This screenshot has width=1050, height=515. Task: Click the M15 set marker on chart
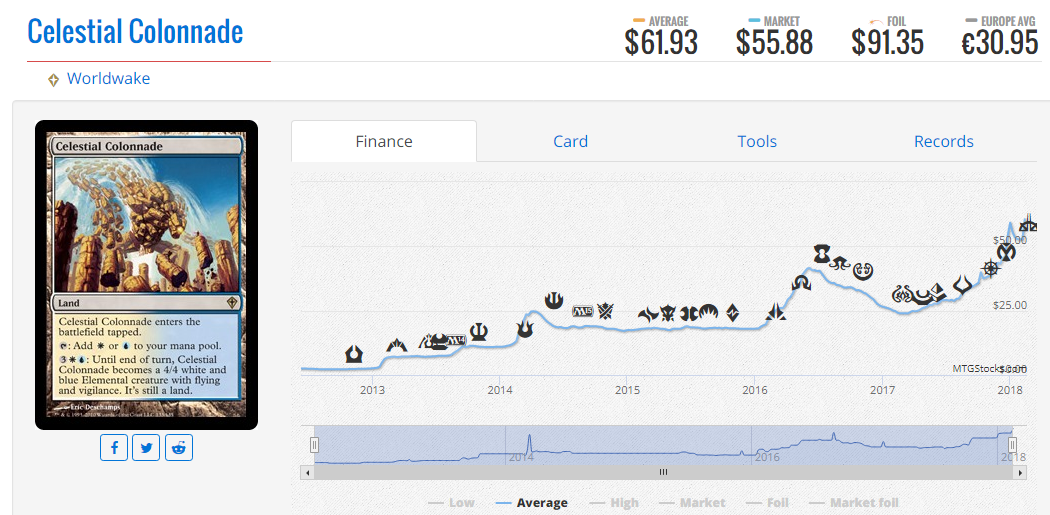pos(583,311)
